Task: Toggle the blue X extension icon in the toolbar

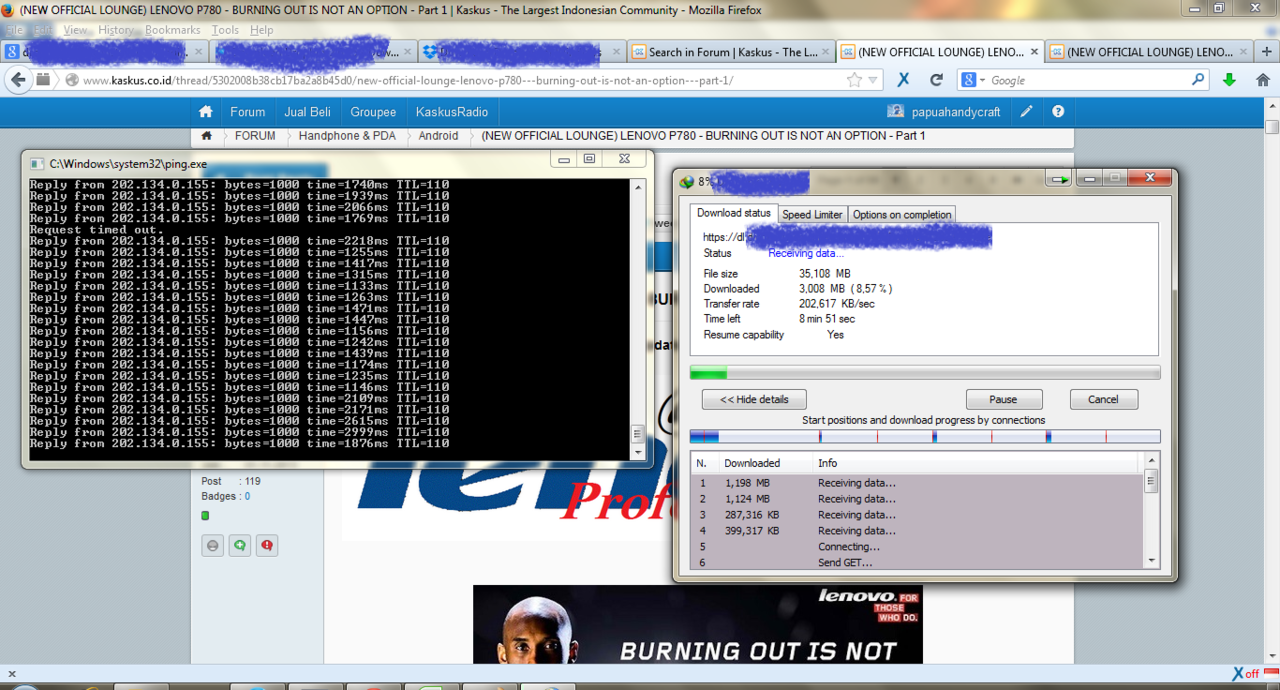Action: 903,79
